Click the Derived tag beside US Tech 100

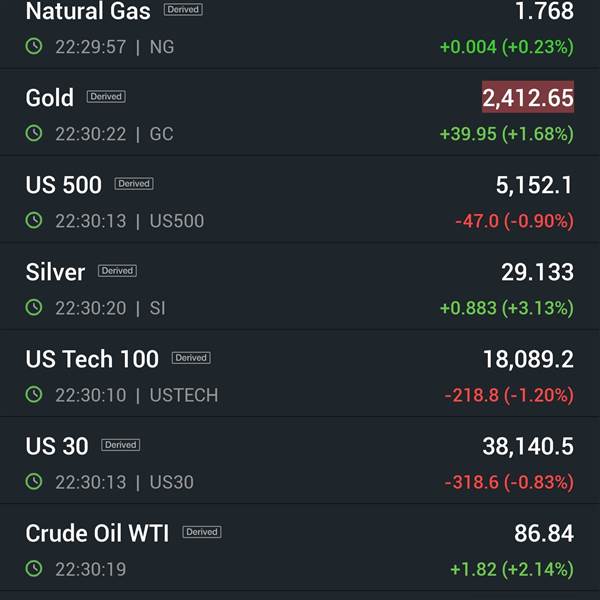191,358
